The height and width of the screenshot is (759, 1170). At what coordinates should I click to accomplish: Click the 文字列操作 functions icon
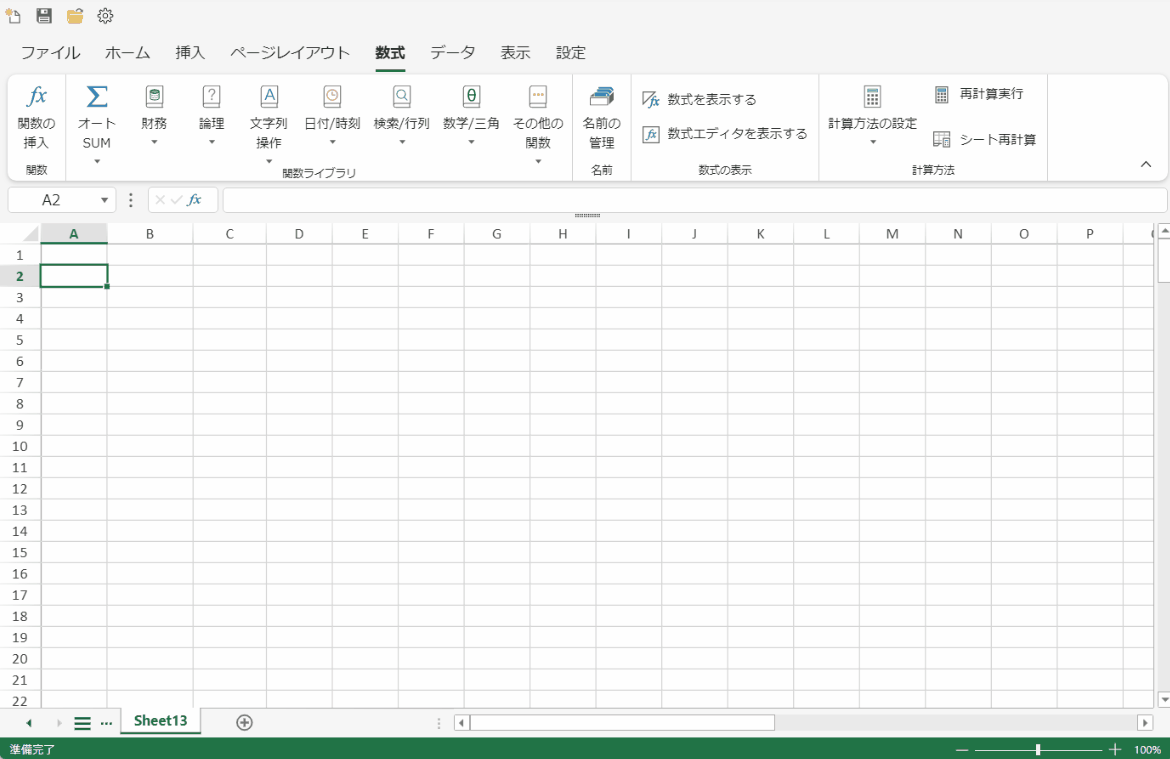point(269,96)
